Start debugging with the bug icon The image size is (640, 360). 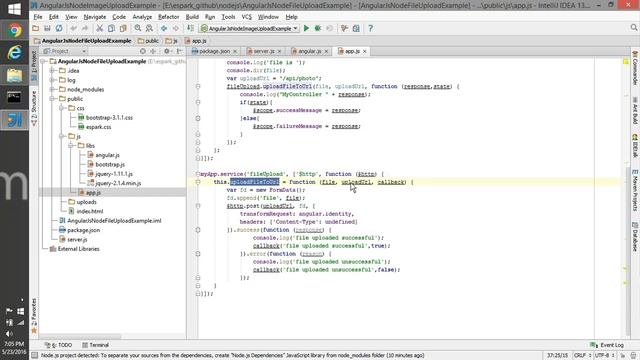click(318, 28)
